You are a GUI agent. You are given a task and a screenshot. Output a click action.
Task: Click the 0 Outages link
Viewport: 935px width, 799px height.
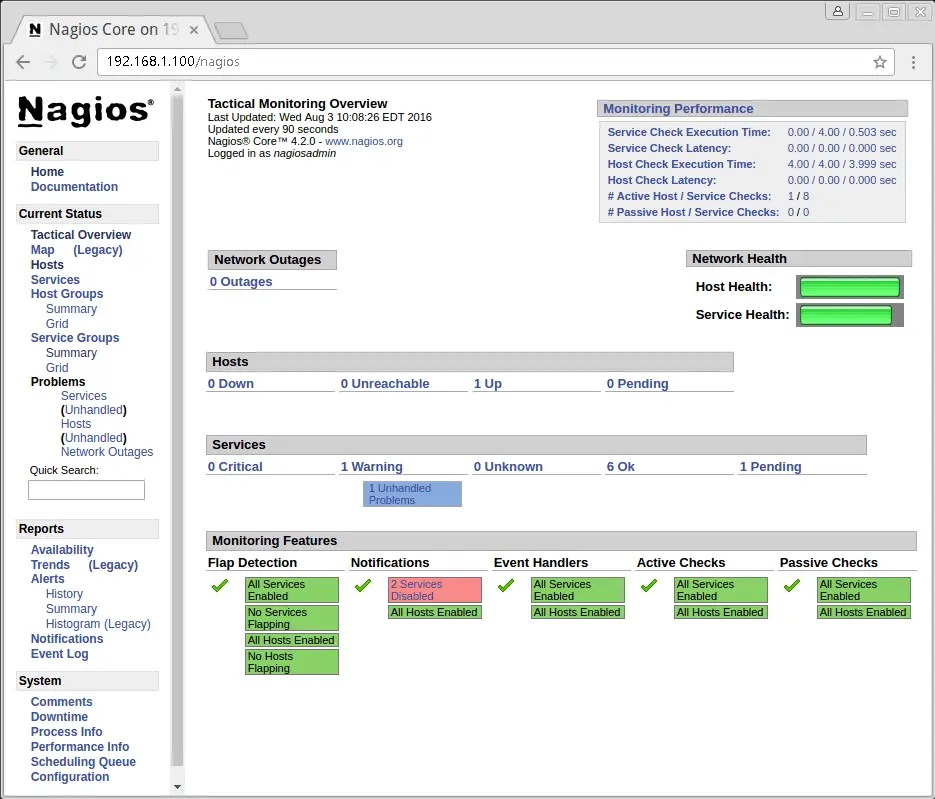pyautogui.click(x=239, y=281)
